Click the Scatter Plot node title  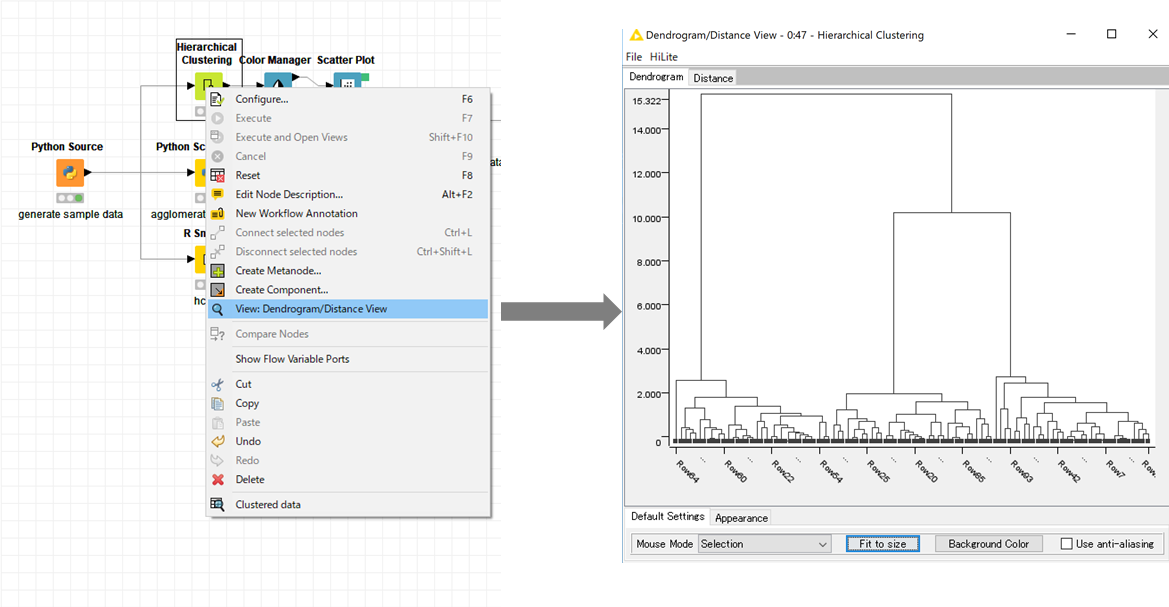point(346,60)
